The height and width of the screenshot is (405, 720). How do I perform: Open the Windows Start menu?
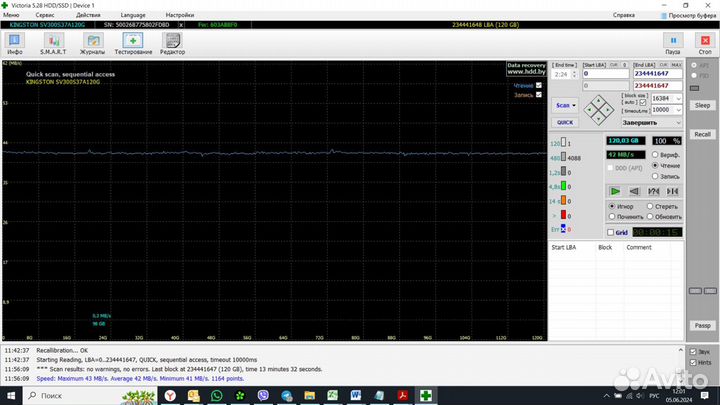tap(11, 395)
